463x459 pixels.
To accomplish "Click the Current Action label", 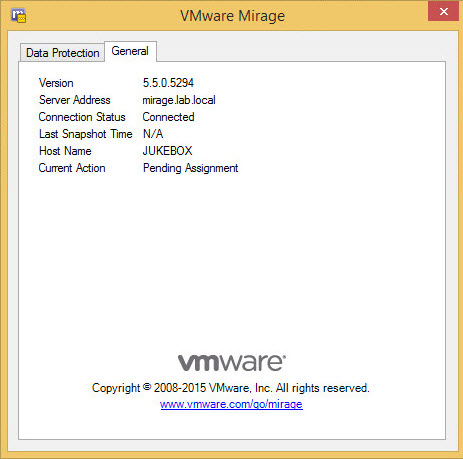I will (x=72, y=168).
